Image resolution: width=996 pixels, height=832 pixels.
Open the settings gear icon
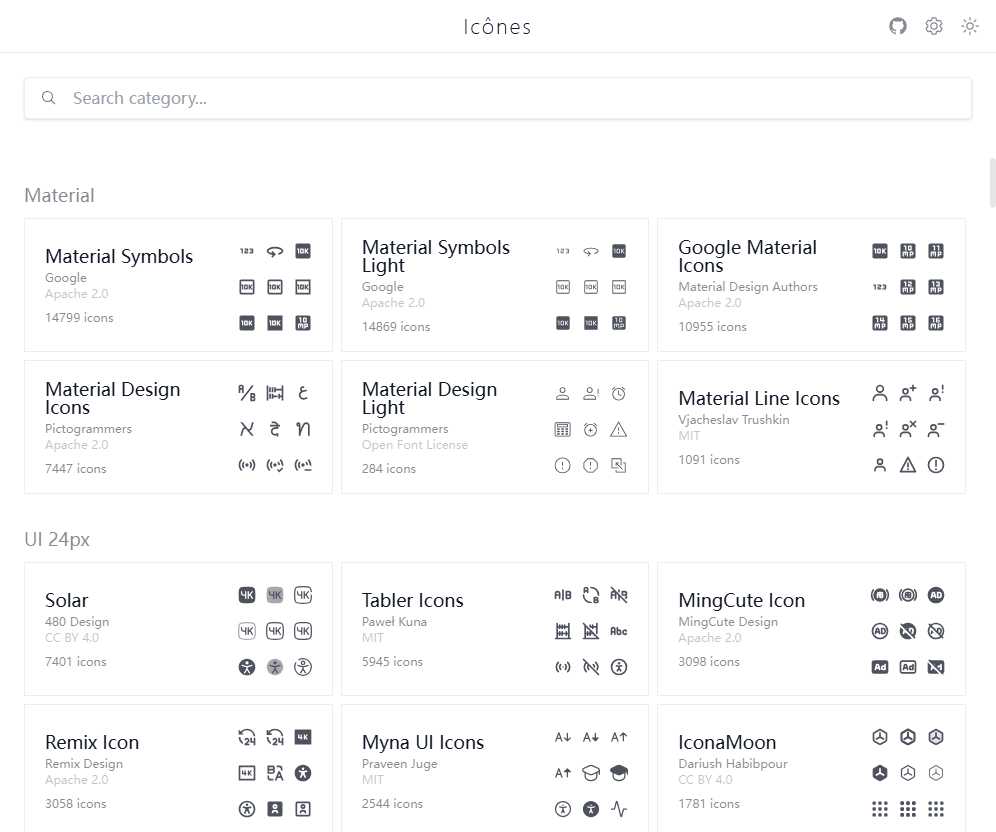934,26
